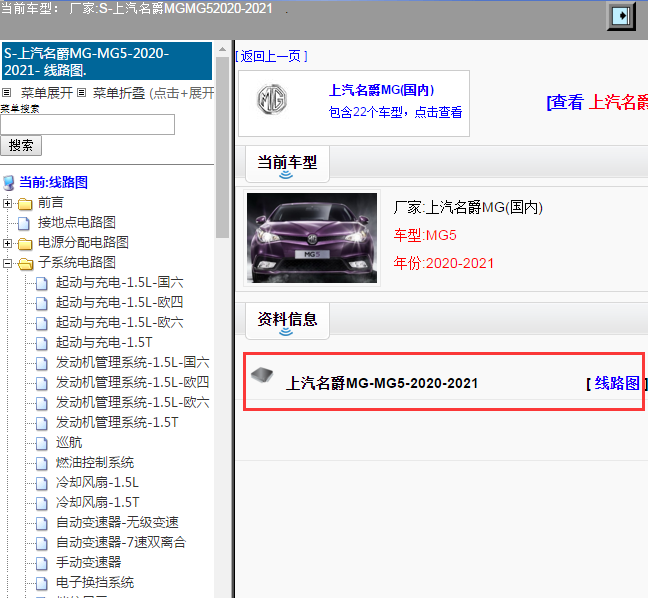
Task: Click the 自动变速器-7速双离合 label
Action: (x=121, y=542)
